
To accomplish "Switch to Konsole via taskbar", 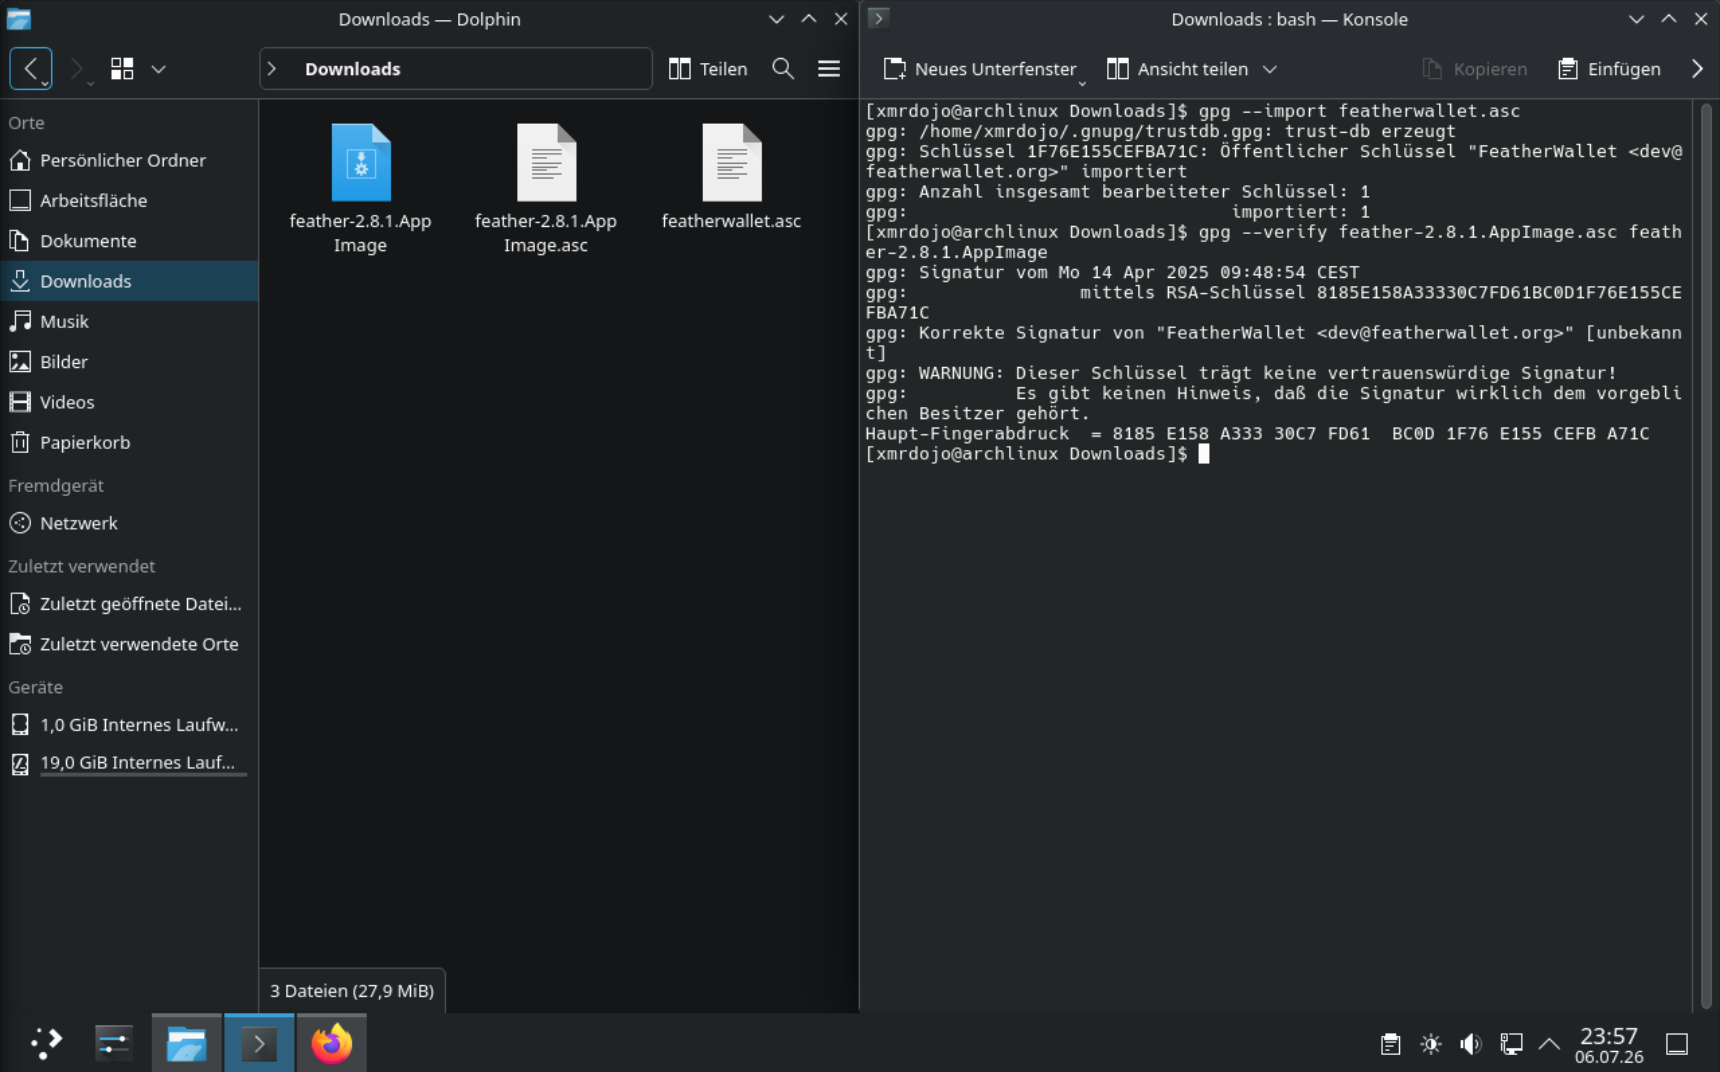I will pyautogui.click(x=259, y=1043).
